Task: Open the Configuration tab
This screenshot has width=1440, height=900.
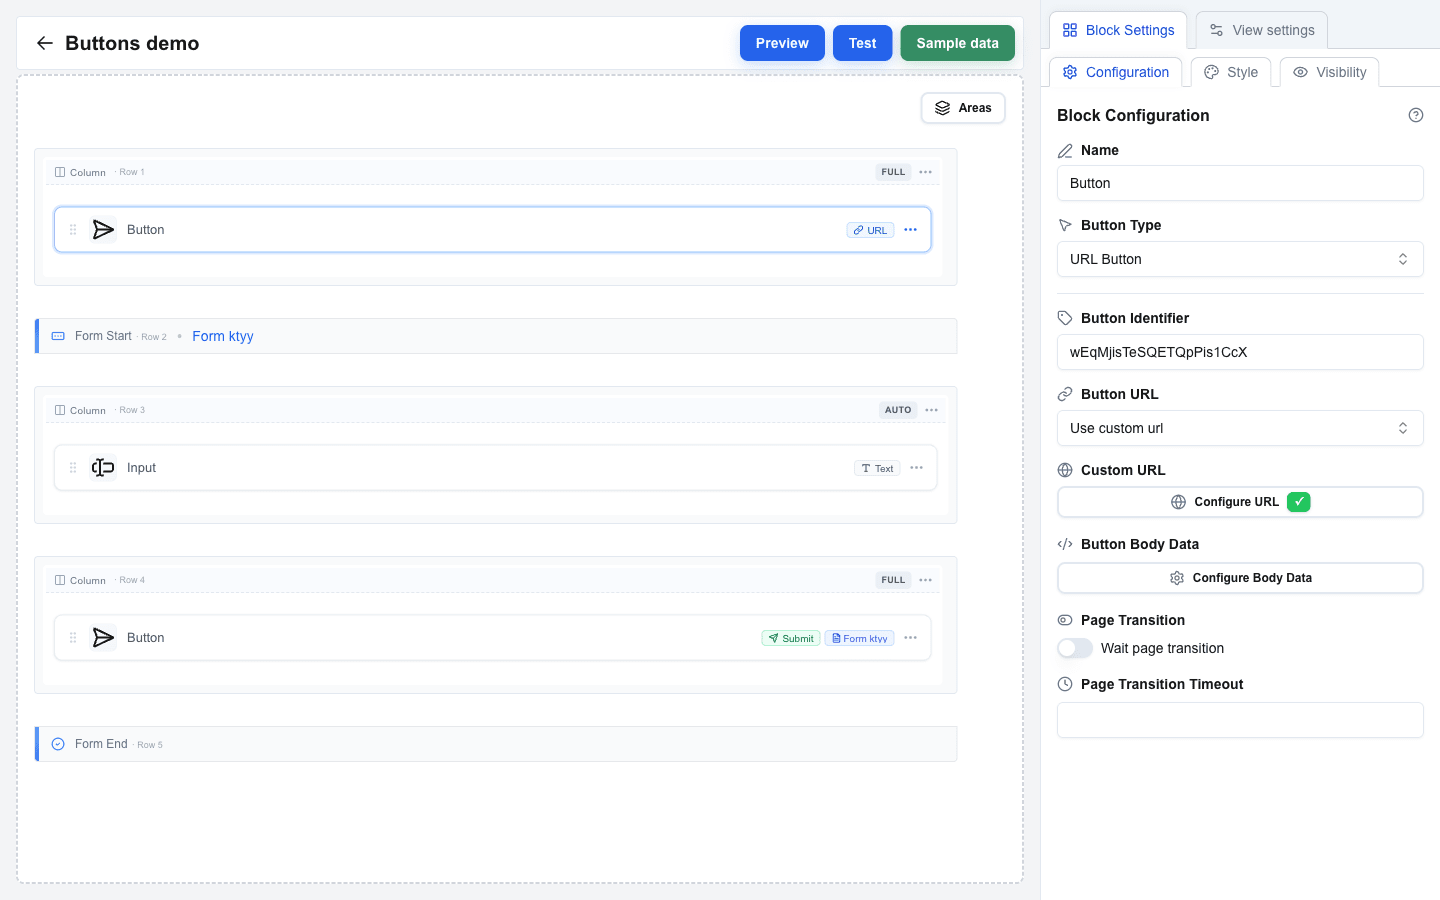Action: tap(1115, 72)
